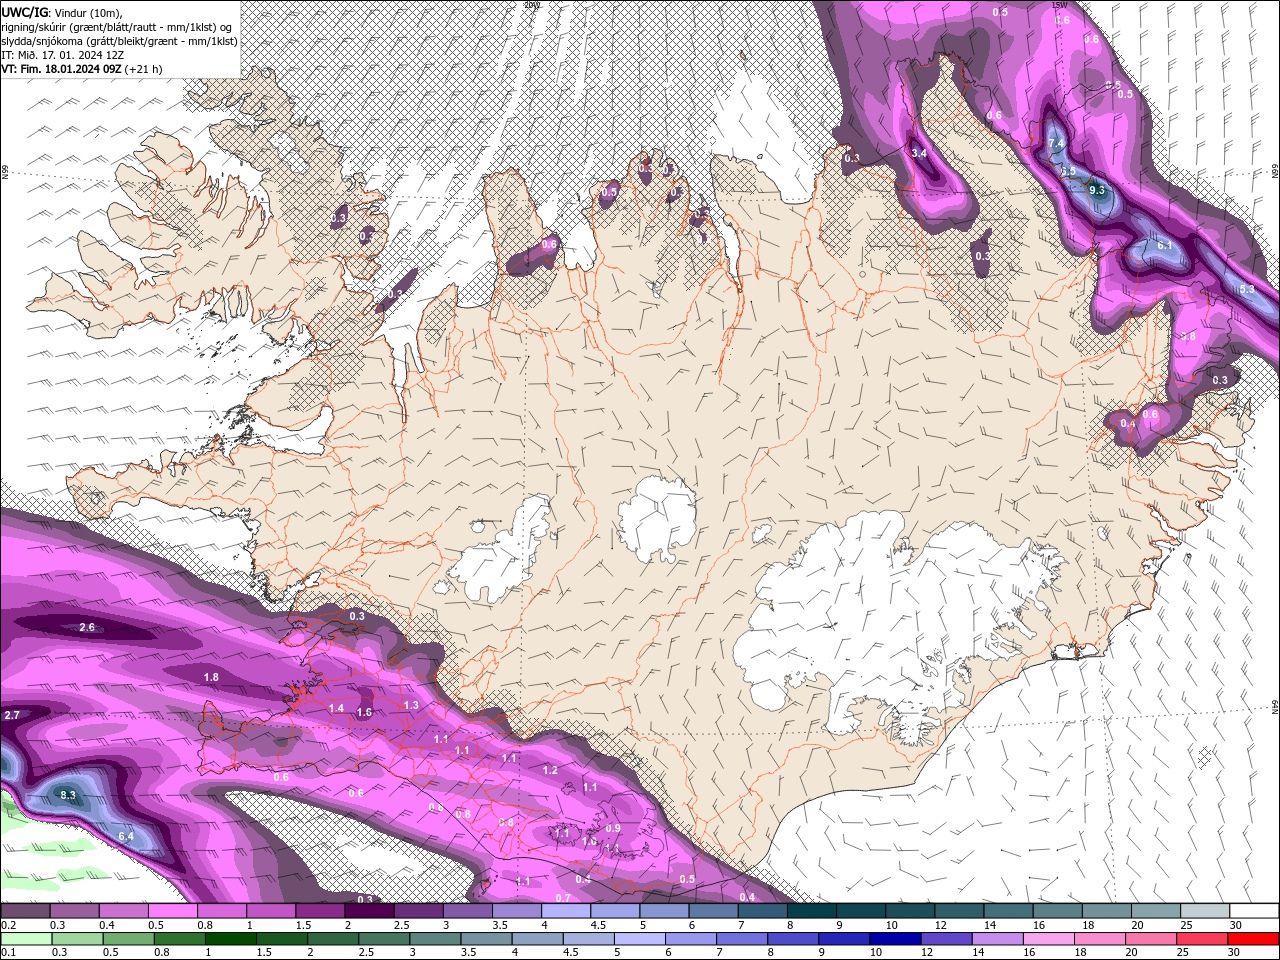Screen dimensions: 1280x960
Task: Click the 8.3 snowfall maximum label
Action: coord(68,795)
